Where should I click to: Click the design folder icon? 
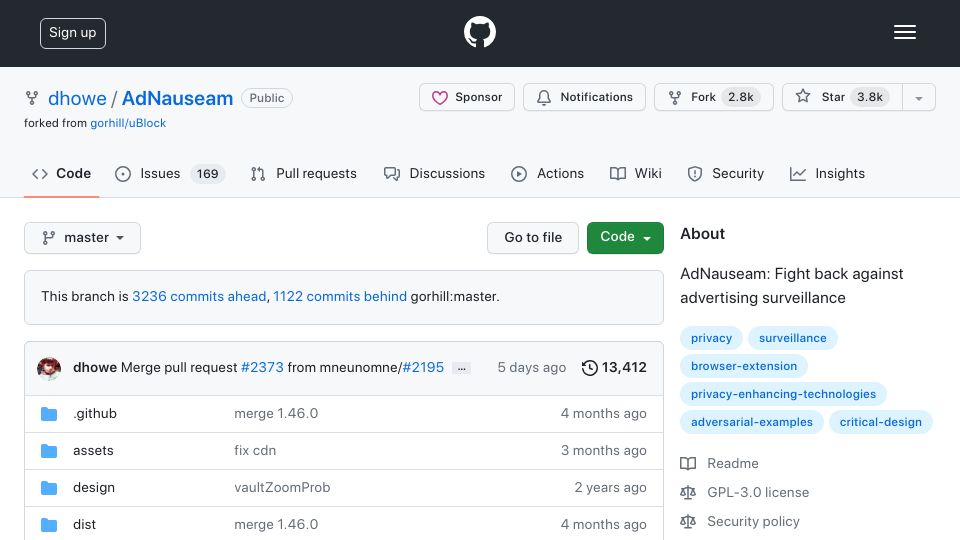49,488
